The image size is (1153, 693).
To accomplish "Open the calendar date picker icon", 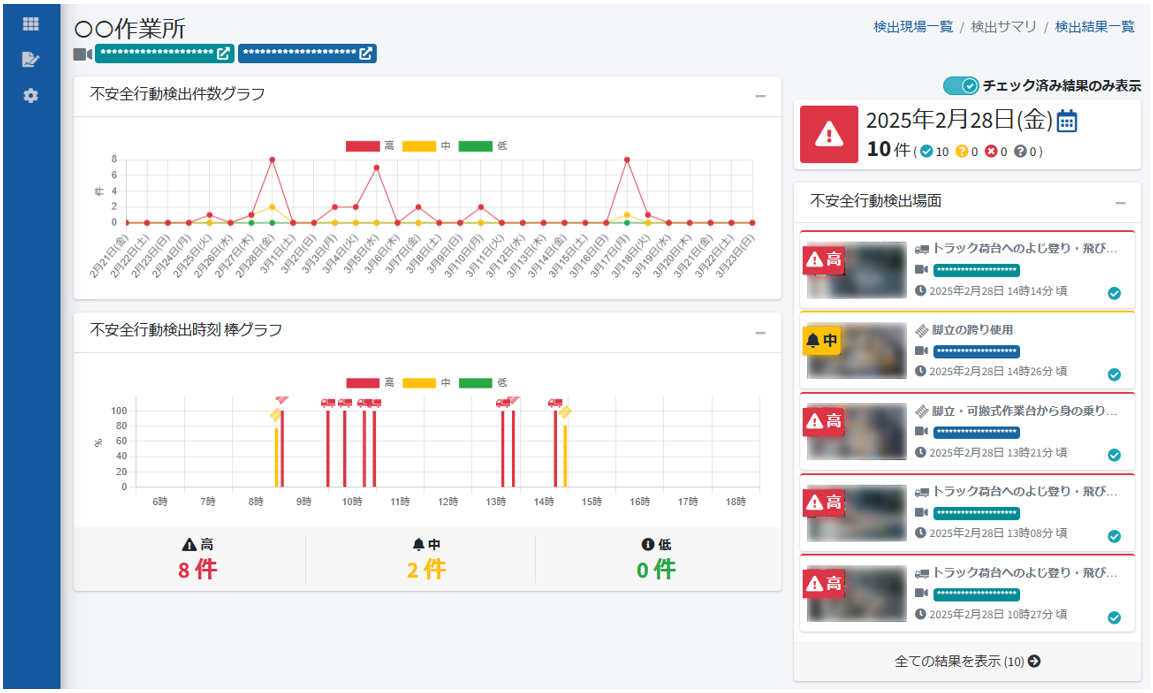I will pos(1067,121).
